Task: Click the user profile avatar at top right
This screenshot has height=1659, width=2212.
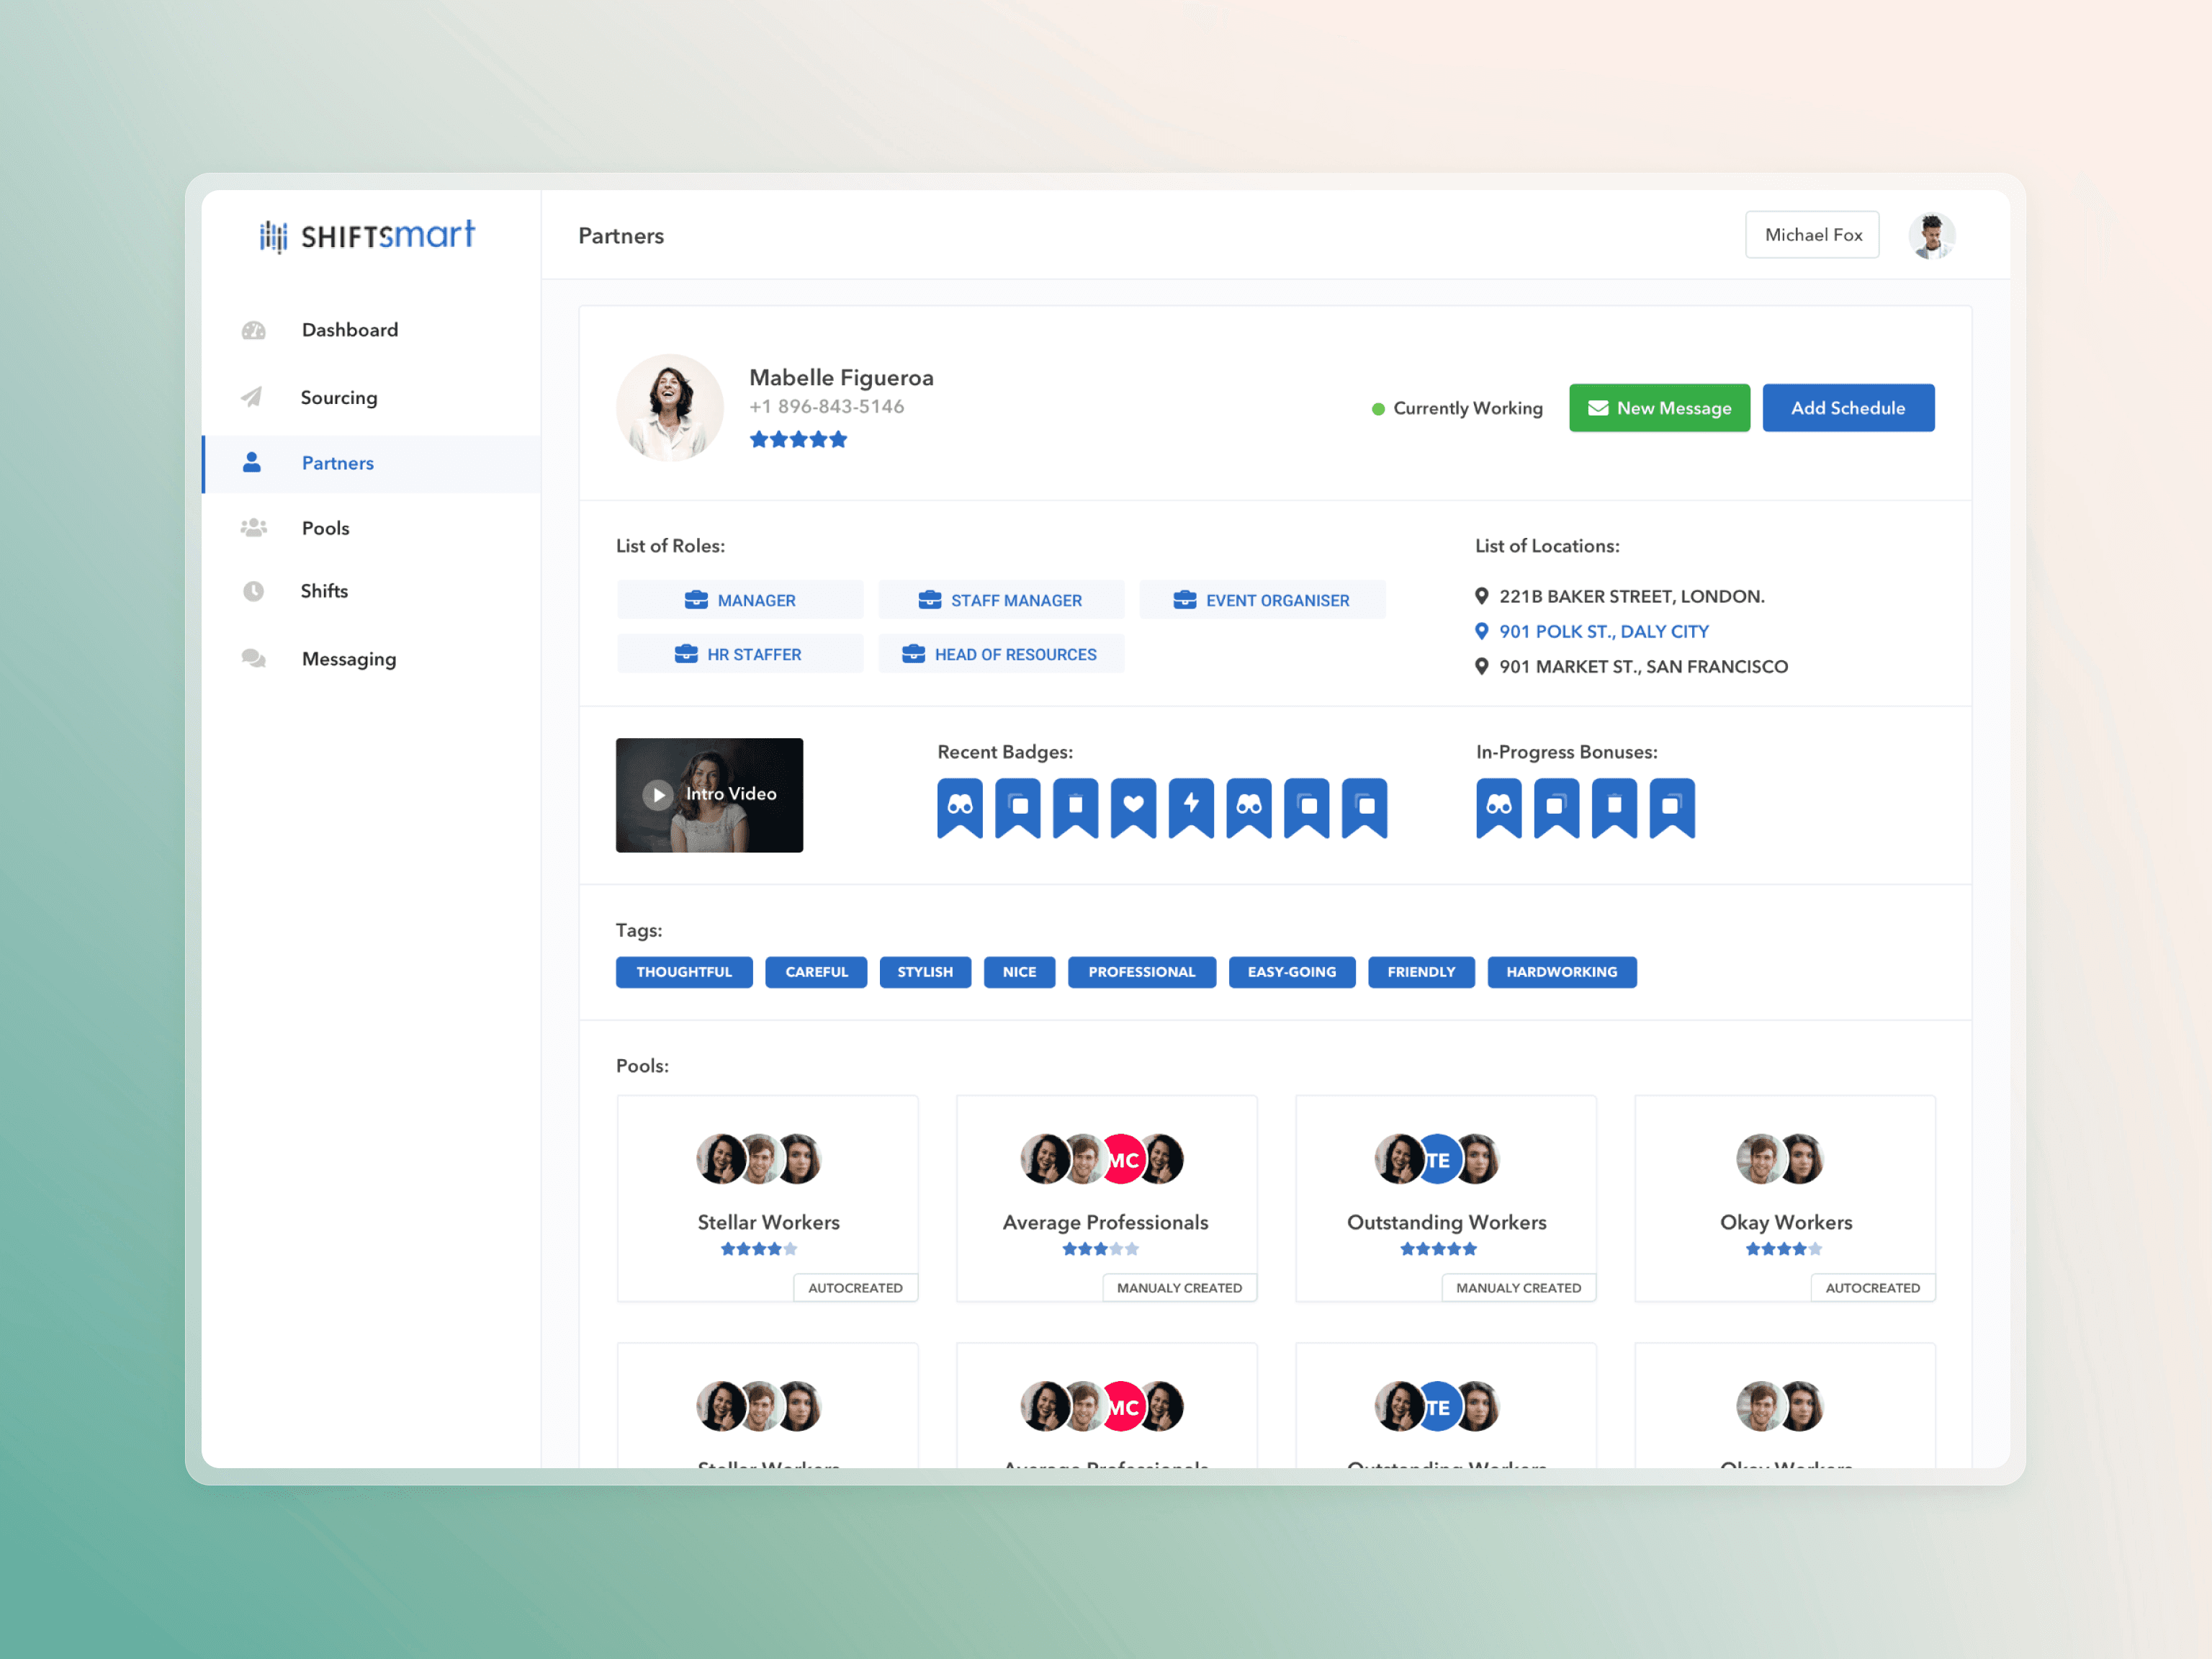Action: pos(1931,236)
